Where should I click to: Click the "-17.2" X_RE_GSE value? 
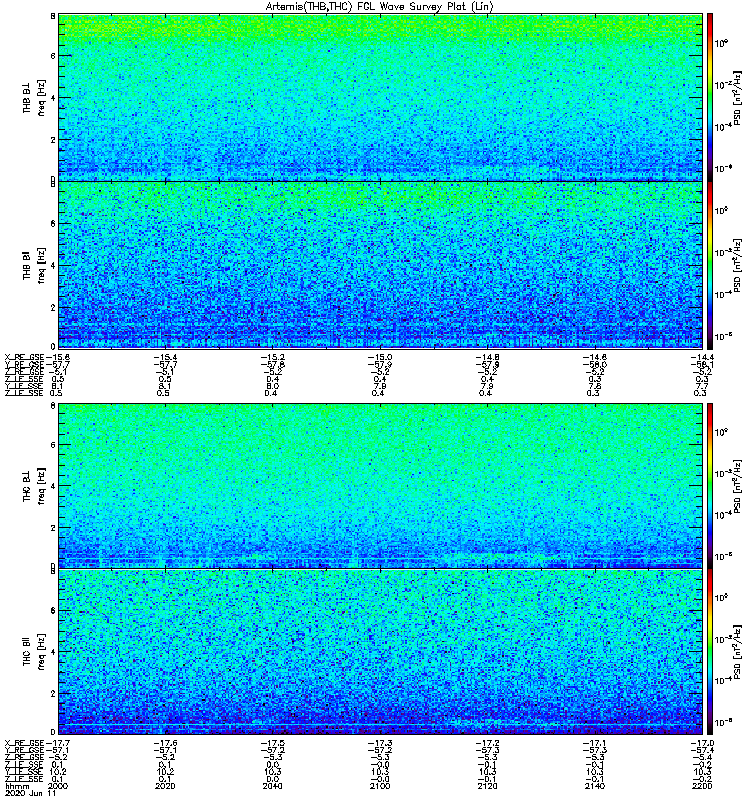pyautogui.click(x=487, y=743)
